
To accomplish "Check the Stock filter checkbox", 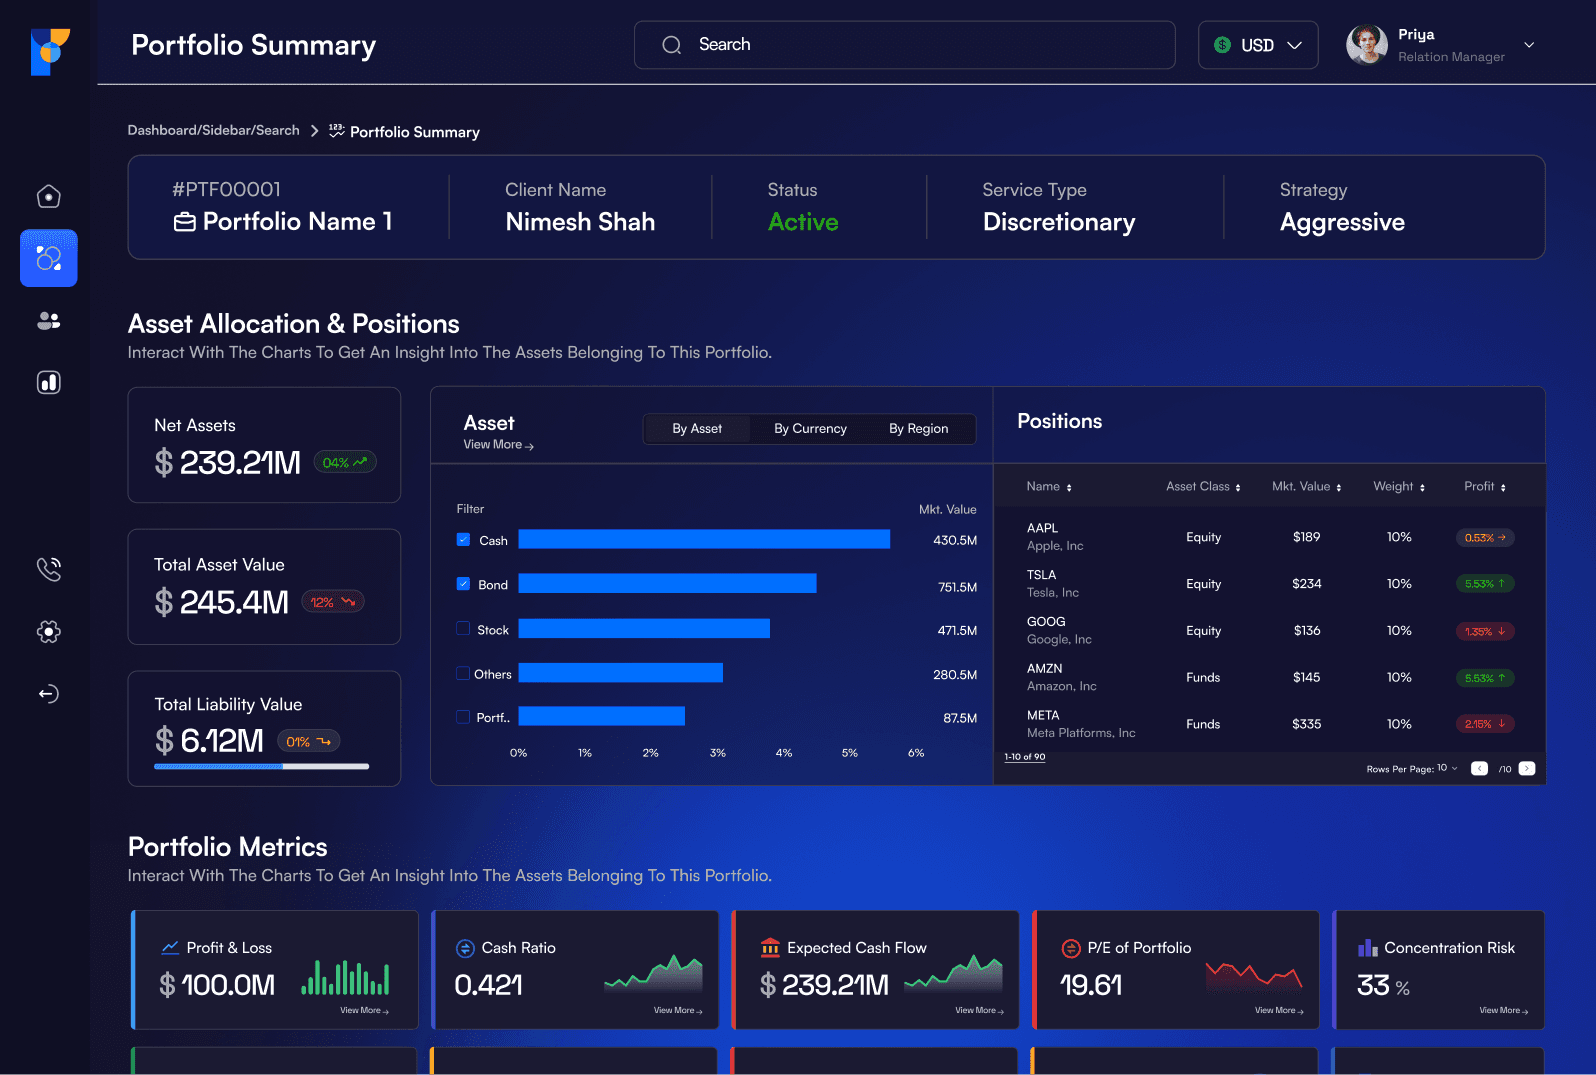I will click(x=463, y=628).
